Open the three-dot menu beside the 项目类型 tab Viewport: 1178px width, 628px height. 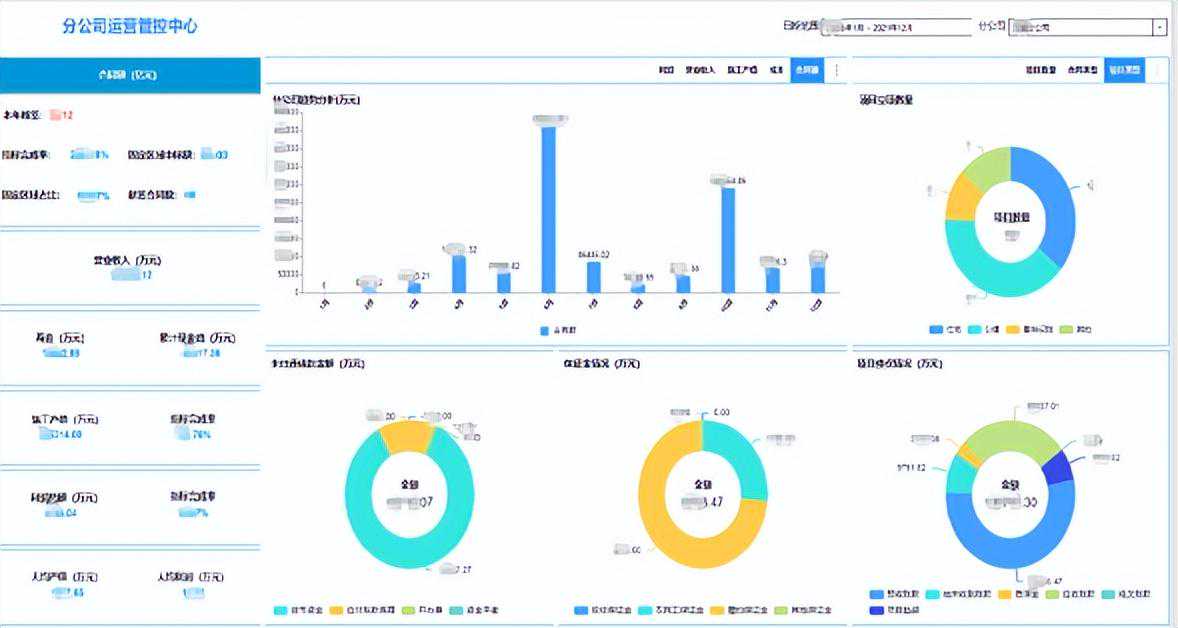pos(1157,71)
